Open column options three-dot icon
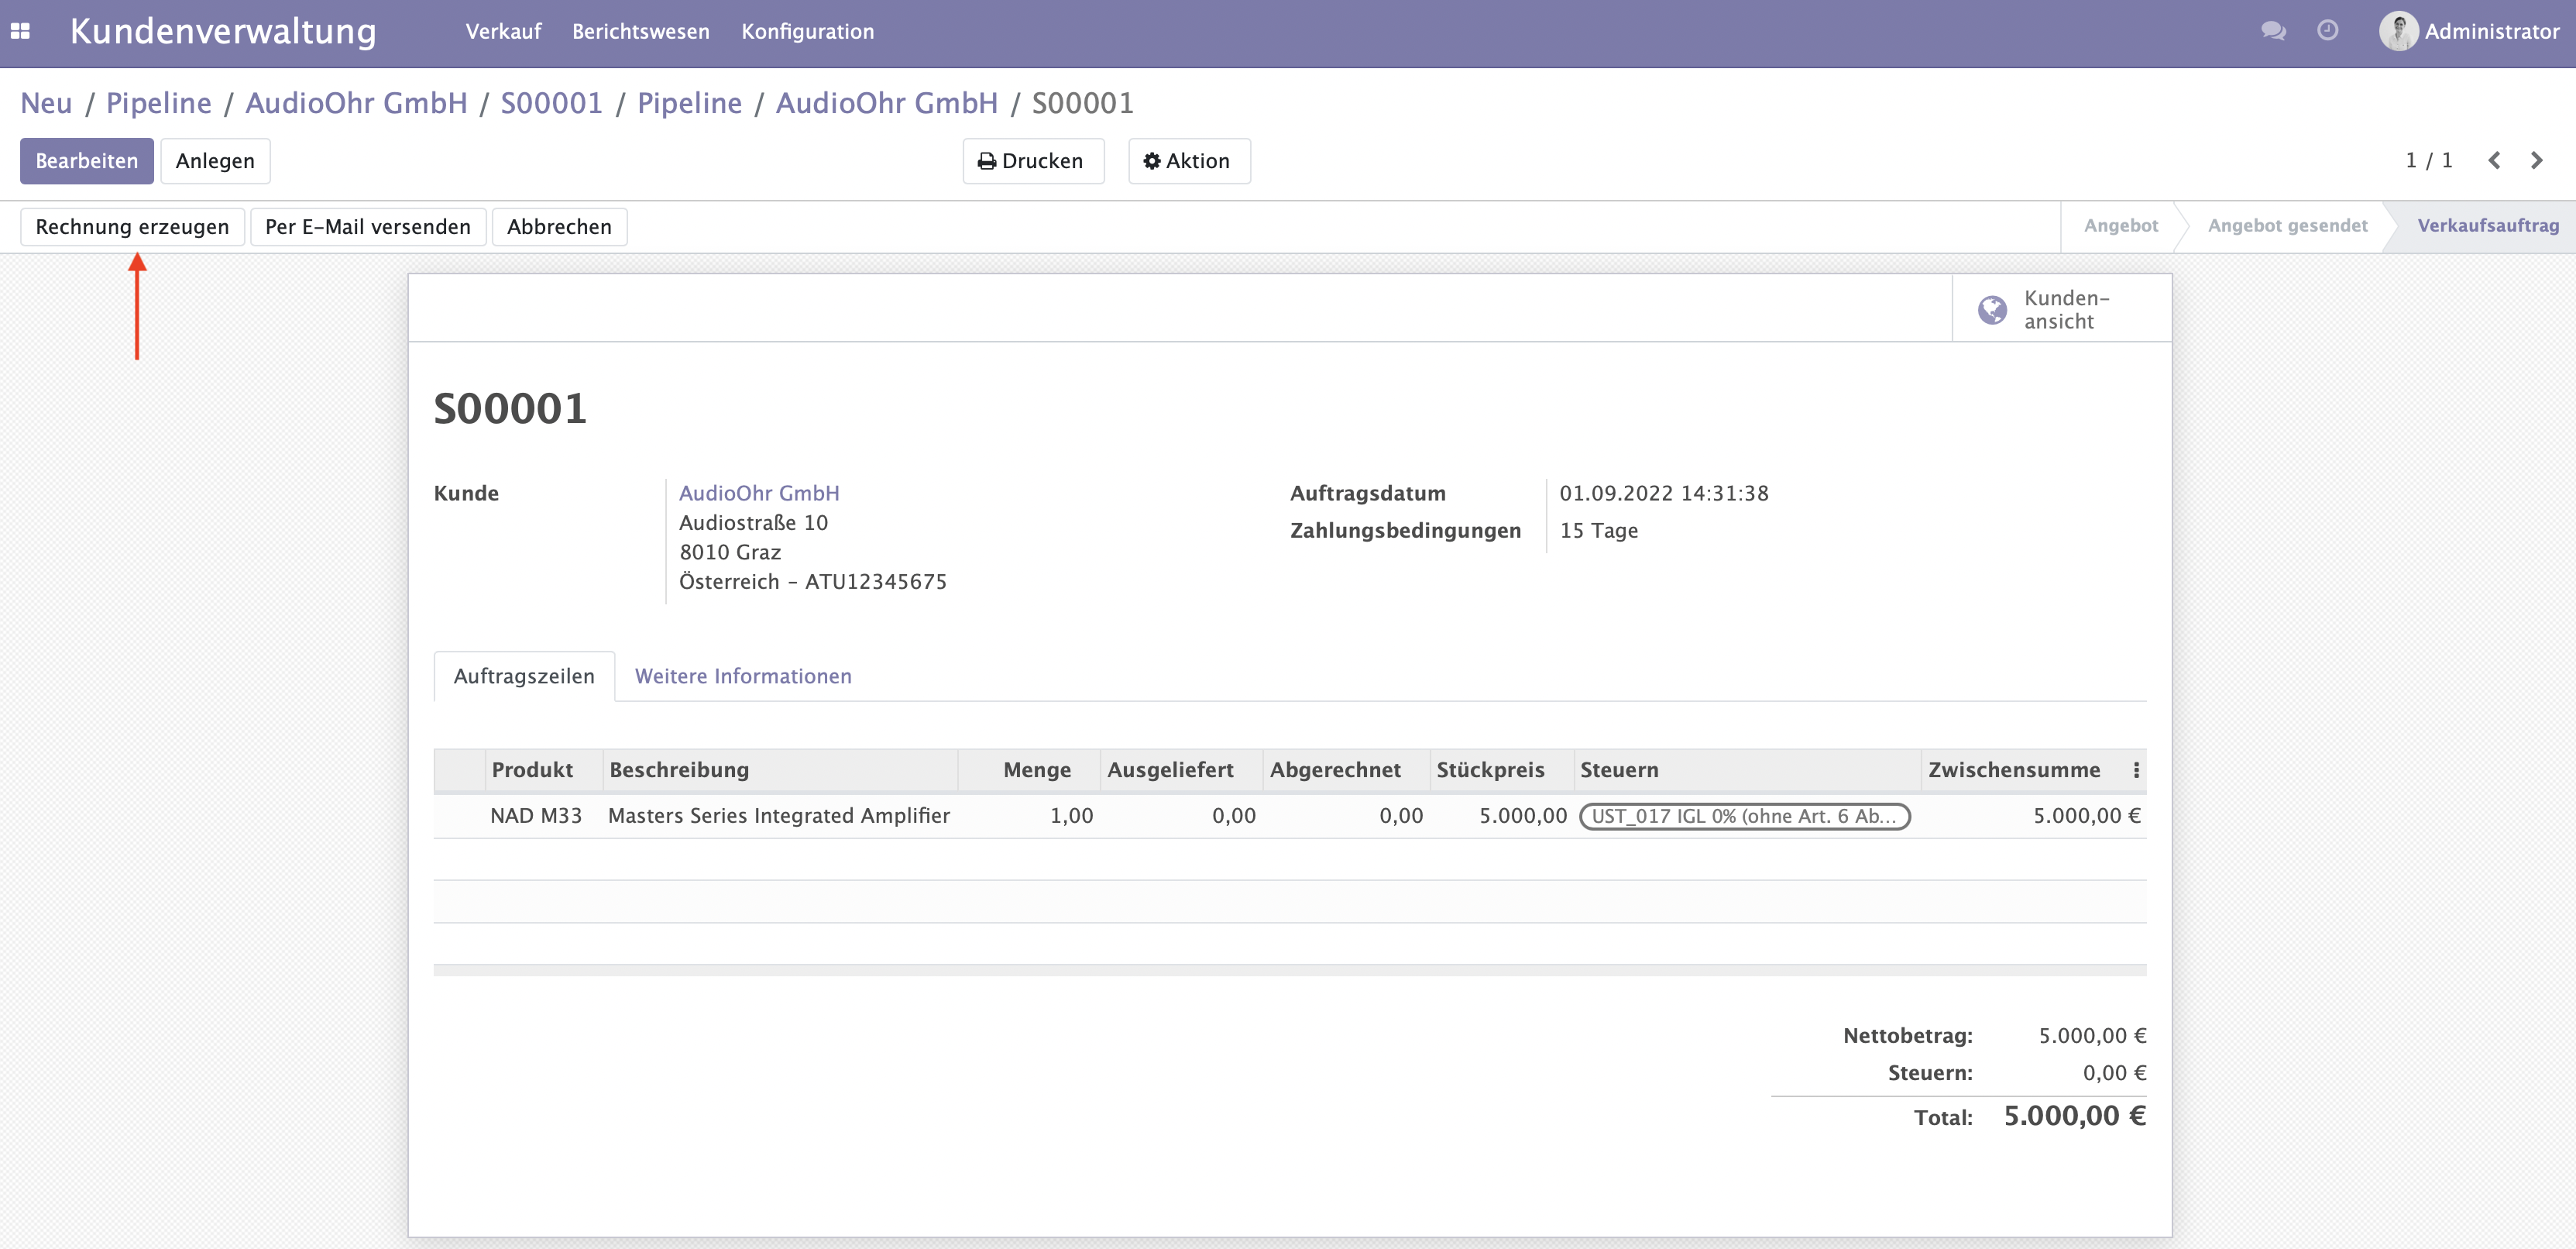 (2136, 770)
